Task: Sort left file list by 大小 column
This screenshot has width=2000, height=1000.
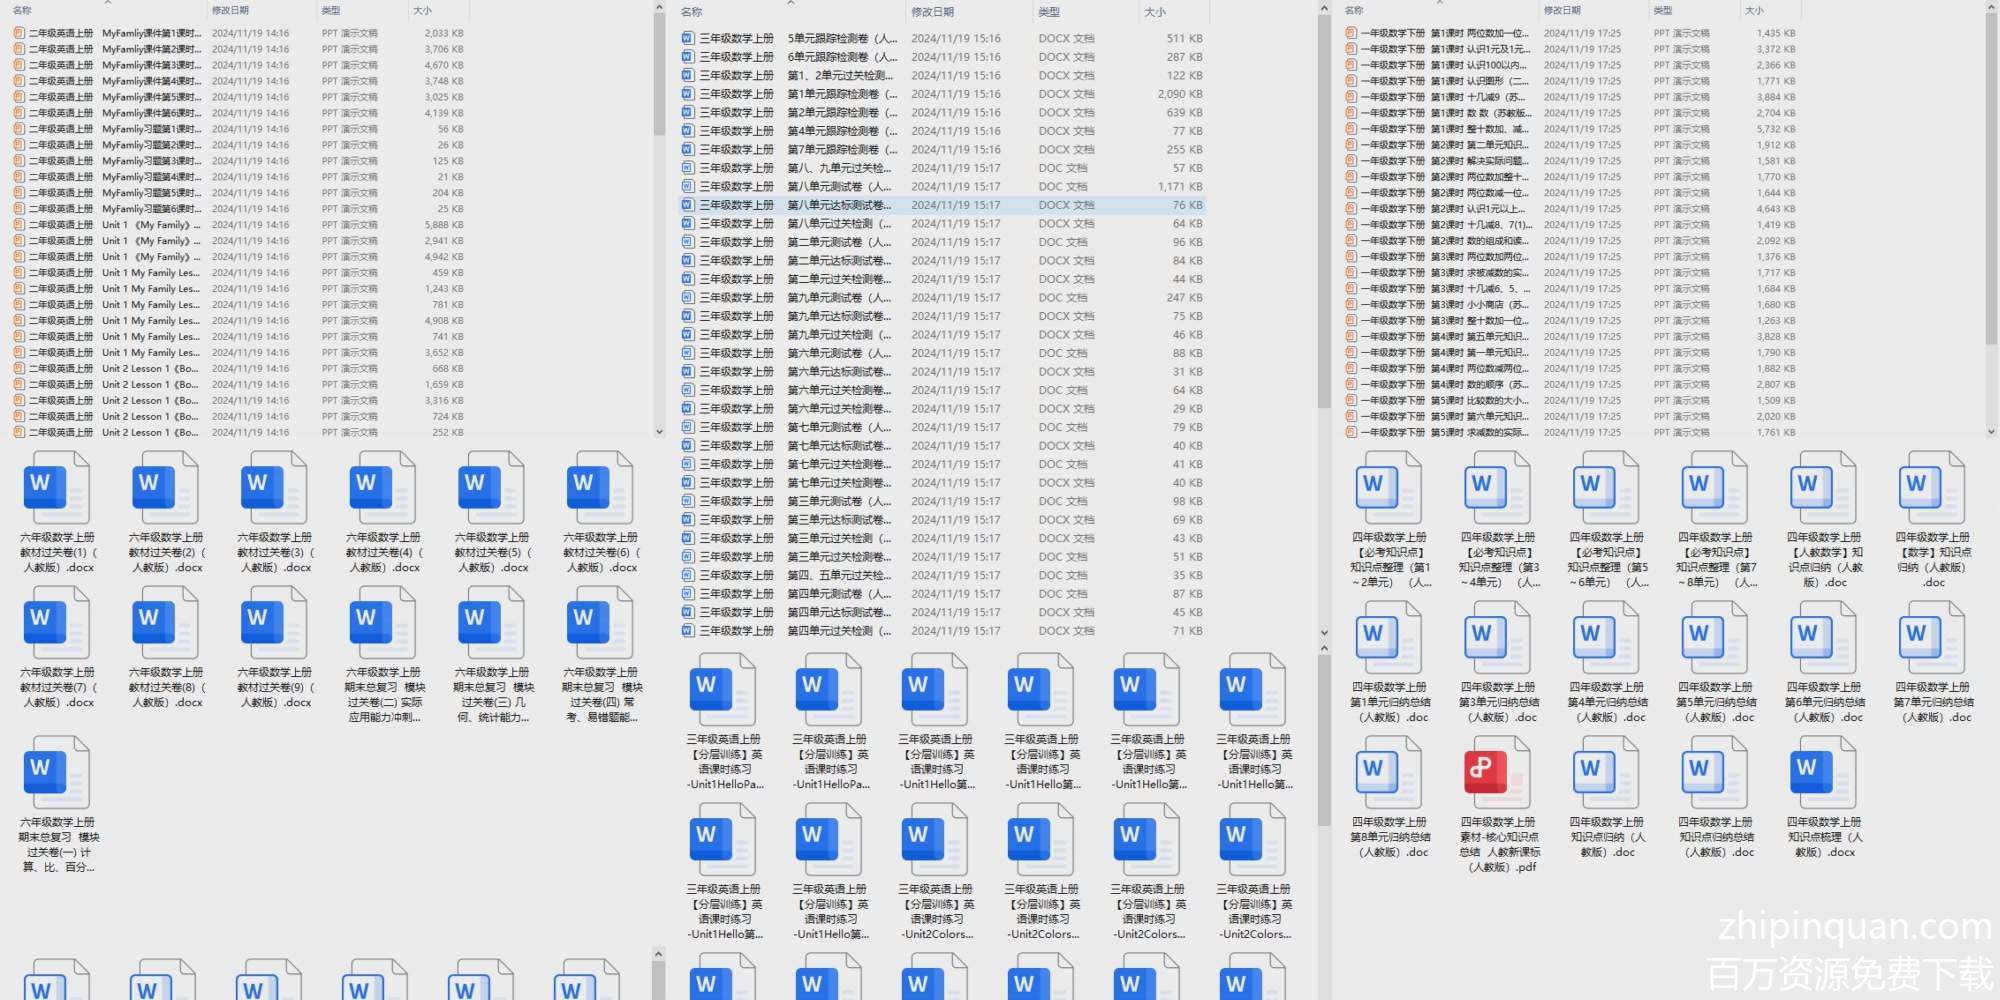Action: coord(422,10)
